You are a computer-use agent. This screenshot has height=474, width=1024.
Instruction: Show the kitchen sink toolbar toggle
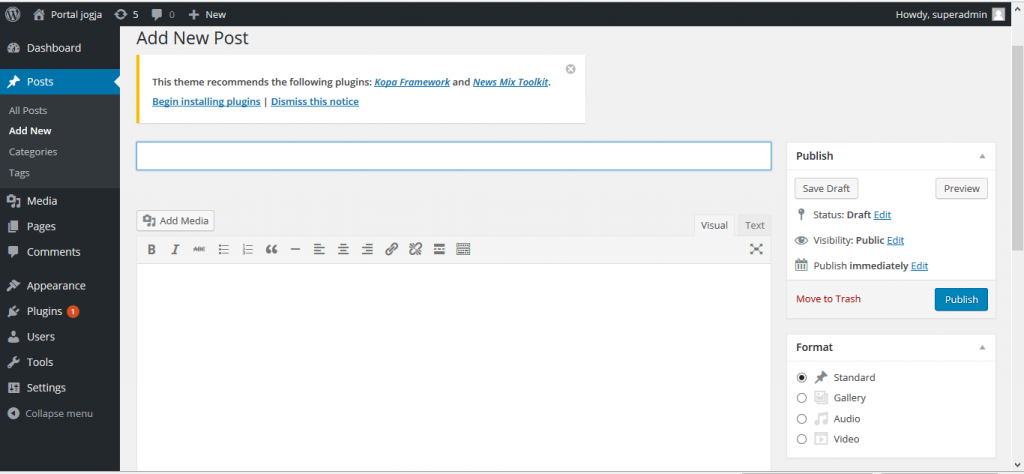click(x=463, y=249)
